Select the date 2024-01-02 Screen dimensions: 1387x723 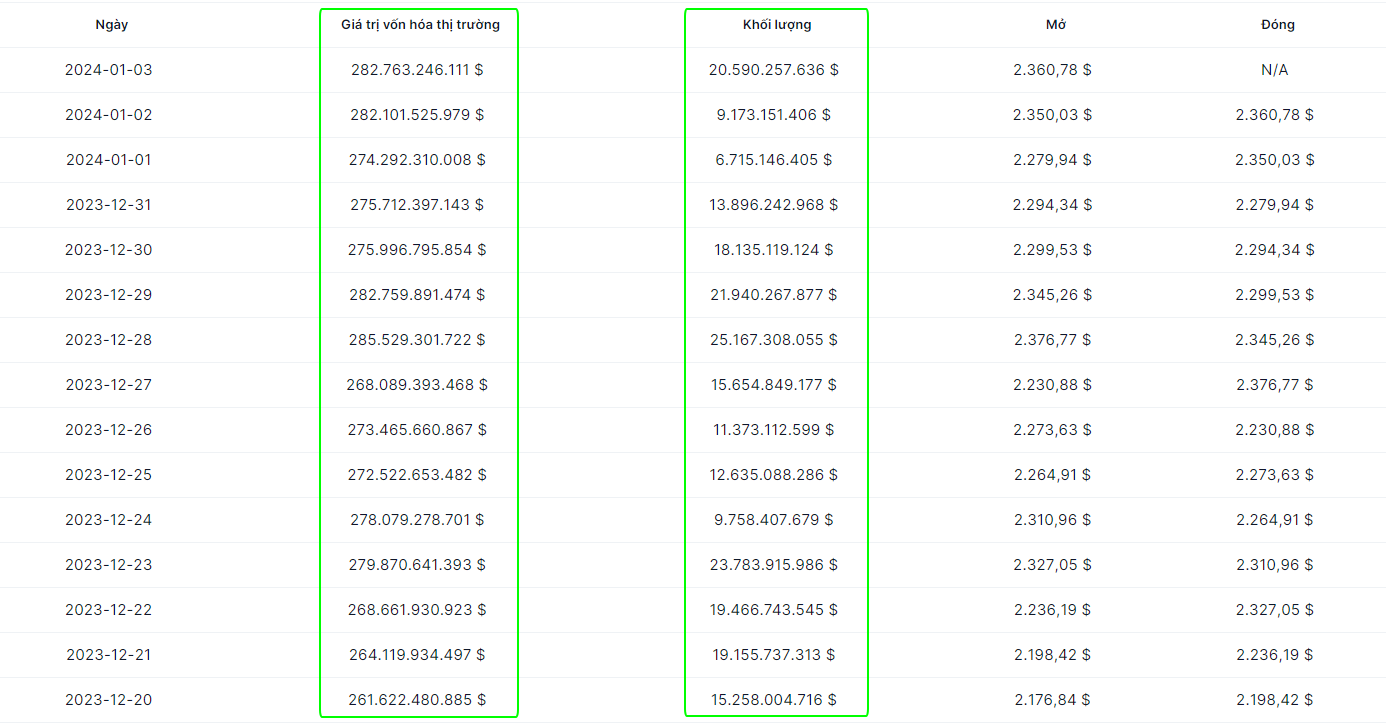pos(109,115)
